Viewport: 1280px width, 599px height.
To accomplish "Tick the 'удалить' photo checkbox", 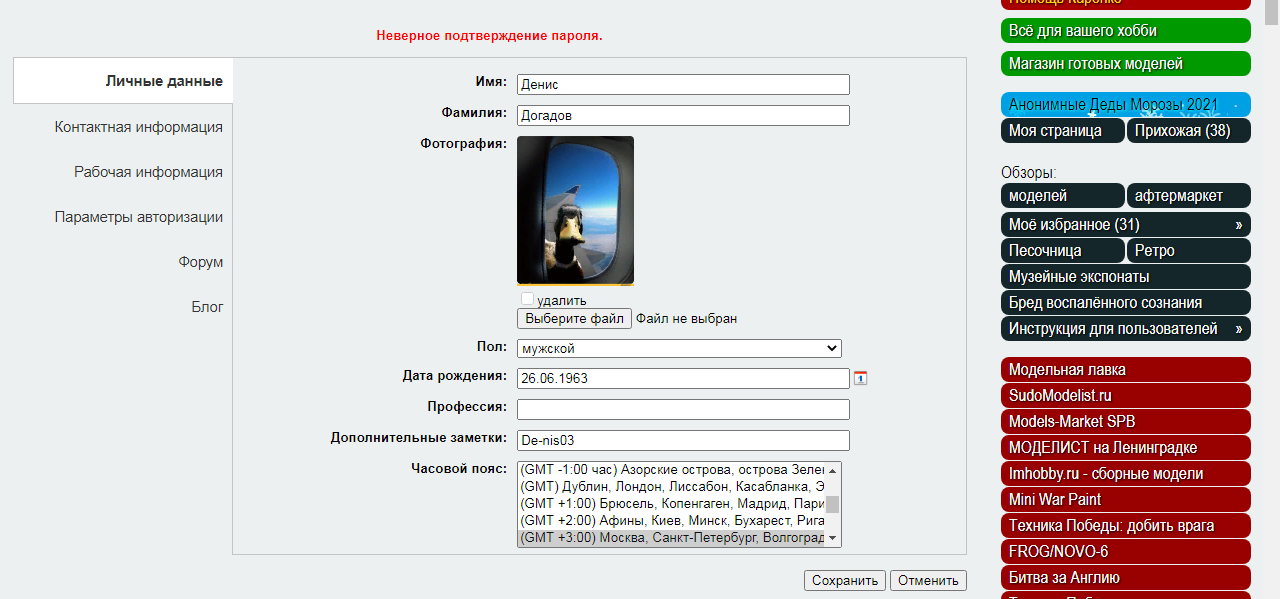I will [527, 299].
